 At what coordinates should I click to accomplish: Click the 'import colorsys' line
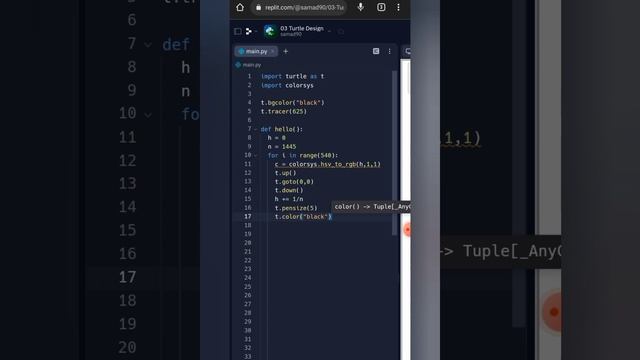(287, 85)
